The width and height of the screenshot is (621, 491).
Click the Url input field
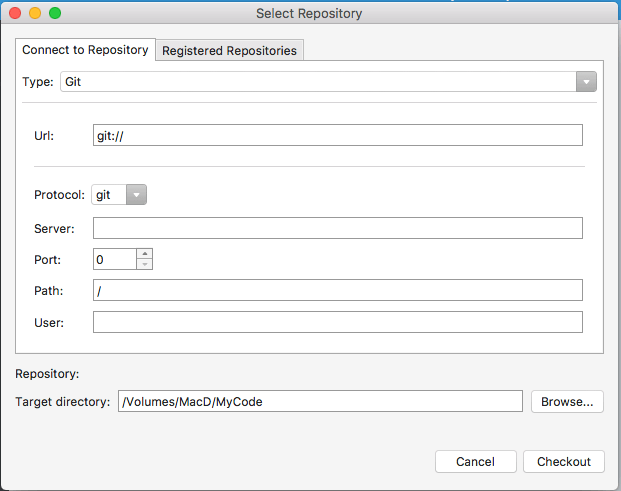337,135
